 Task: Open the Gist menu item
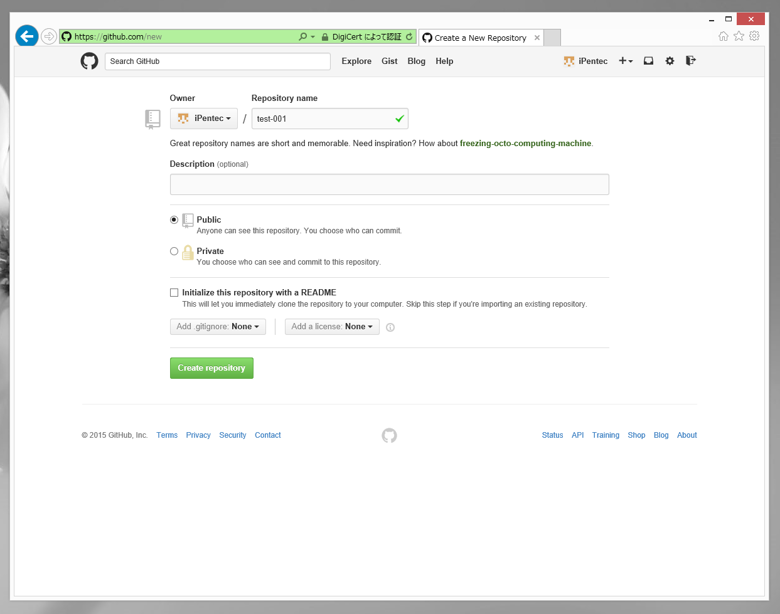tap(389, 61)
